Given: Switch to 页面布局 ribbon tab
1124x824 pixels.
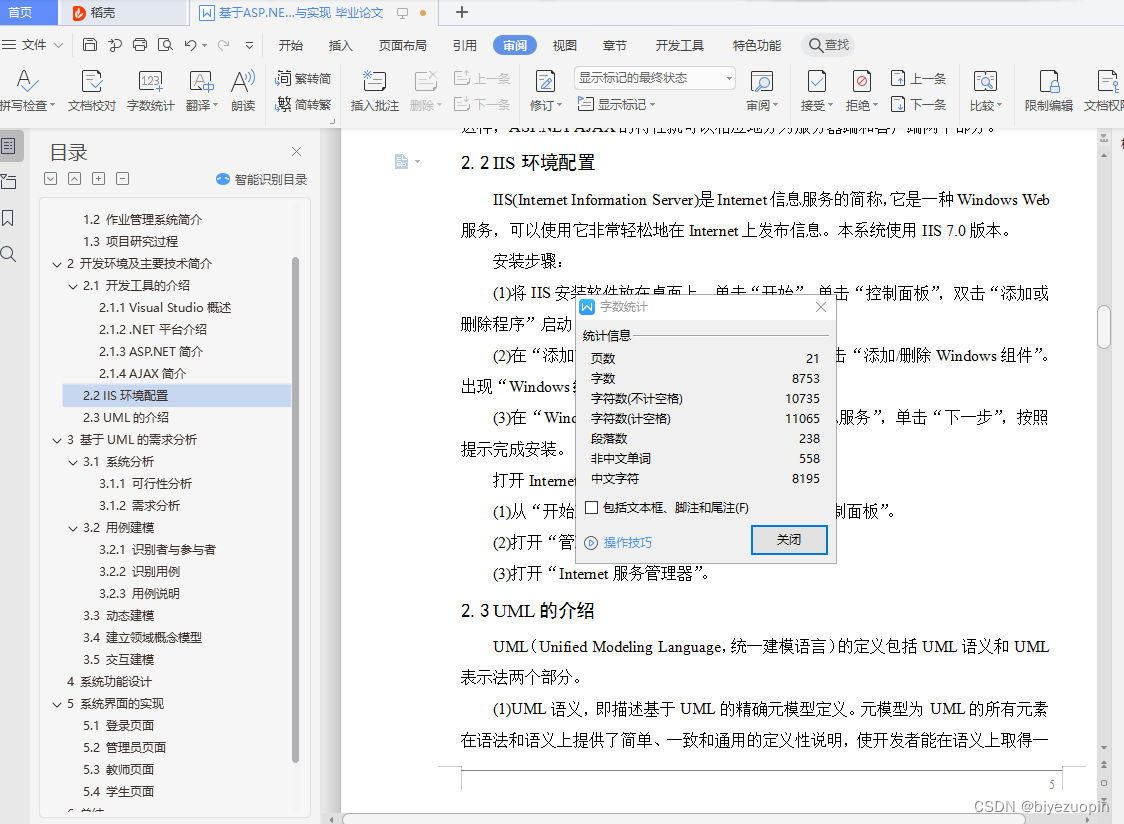Looking at the screenshot, I should coord(403,45).
